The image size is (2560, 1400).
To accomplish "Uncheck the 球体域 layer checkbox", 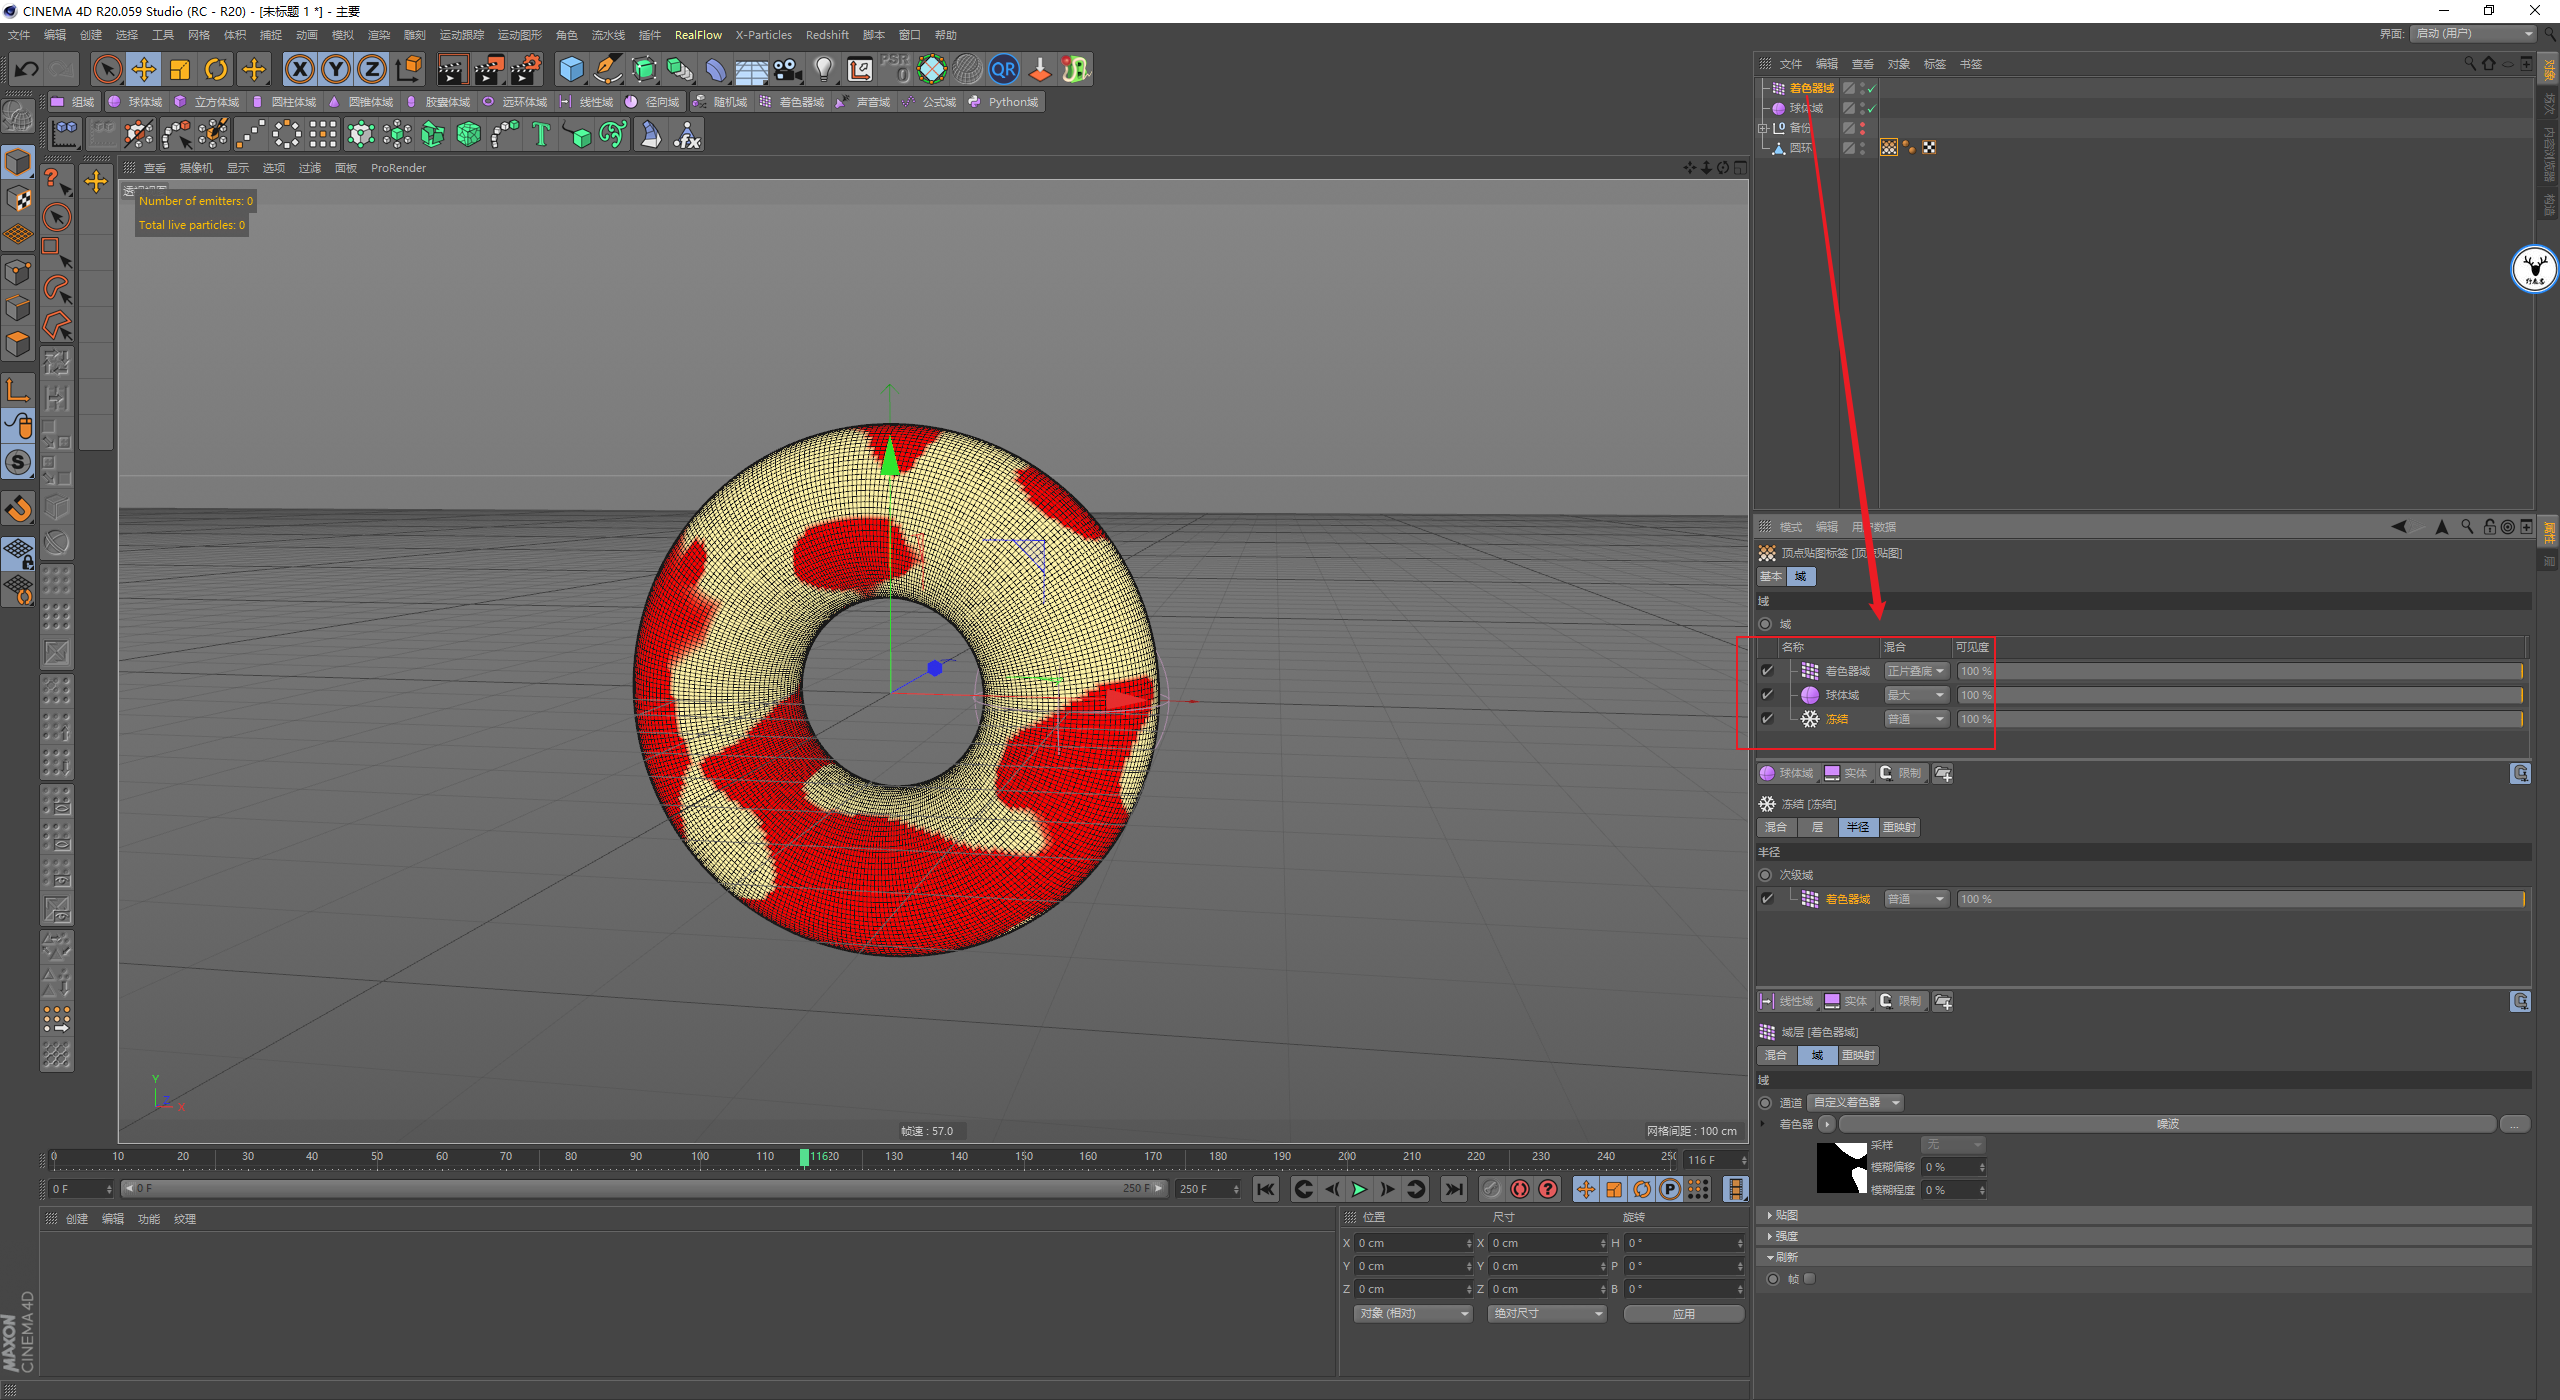I will point(1767,695).
